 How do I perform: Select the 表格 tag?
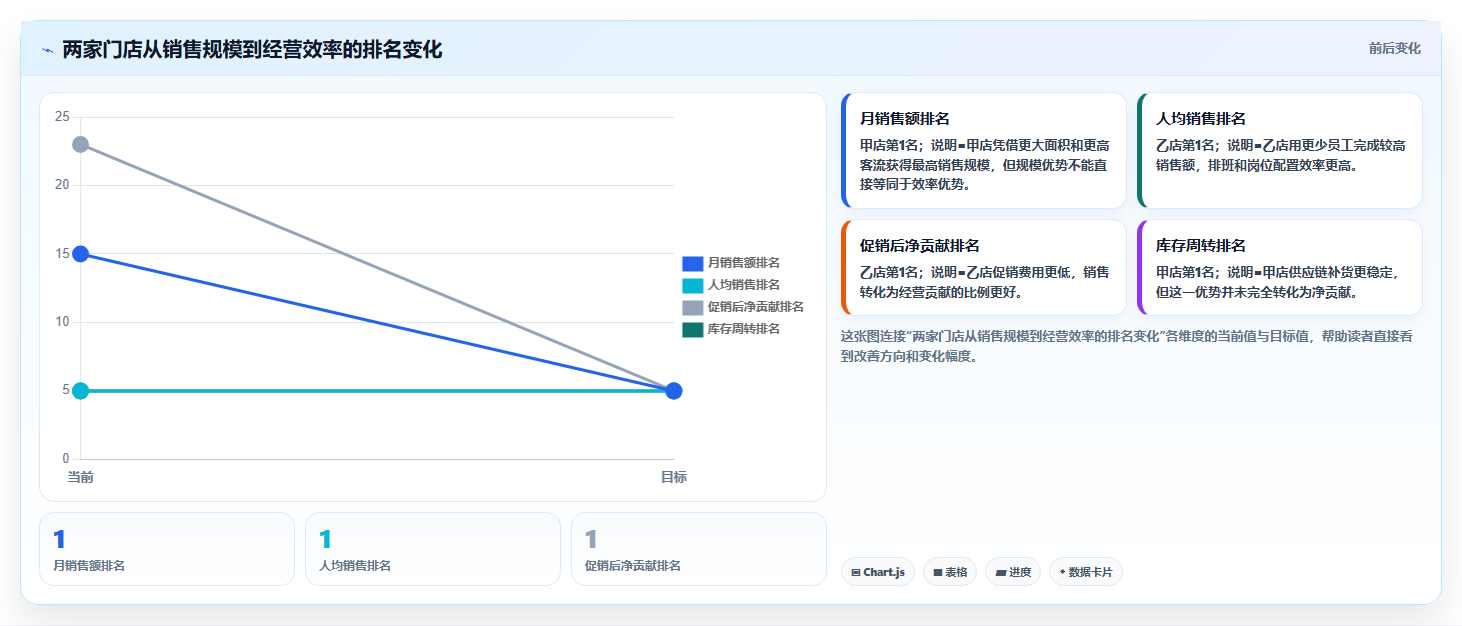point(950,572)
